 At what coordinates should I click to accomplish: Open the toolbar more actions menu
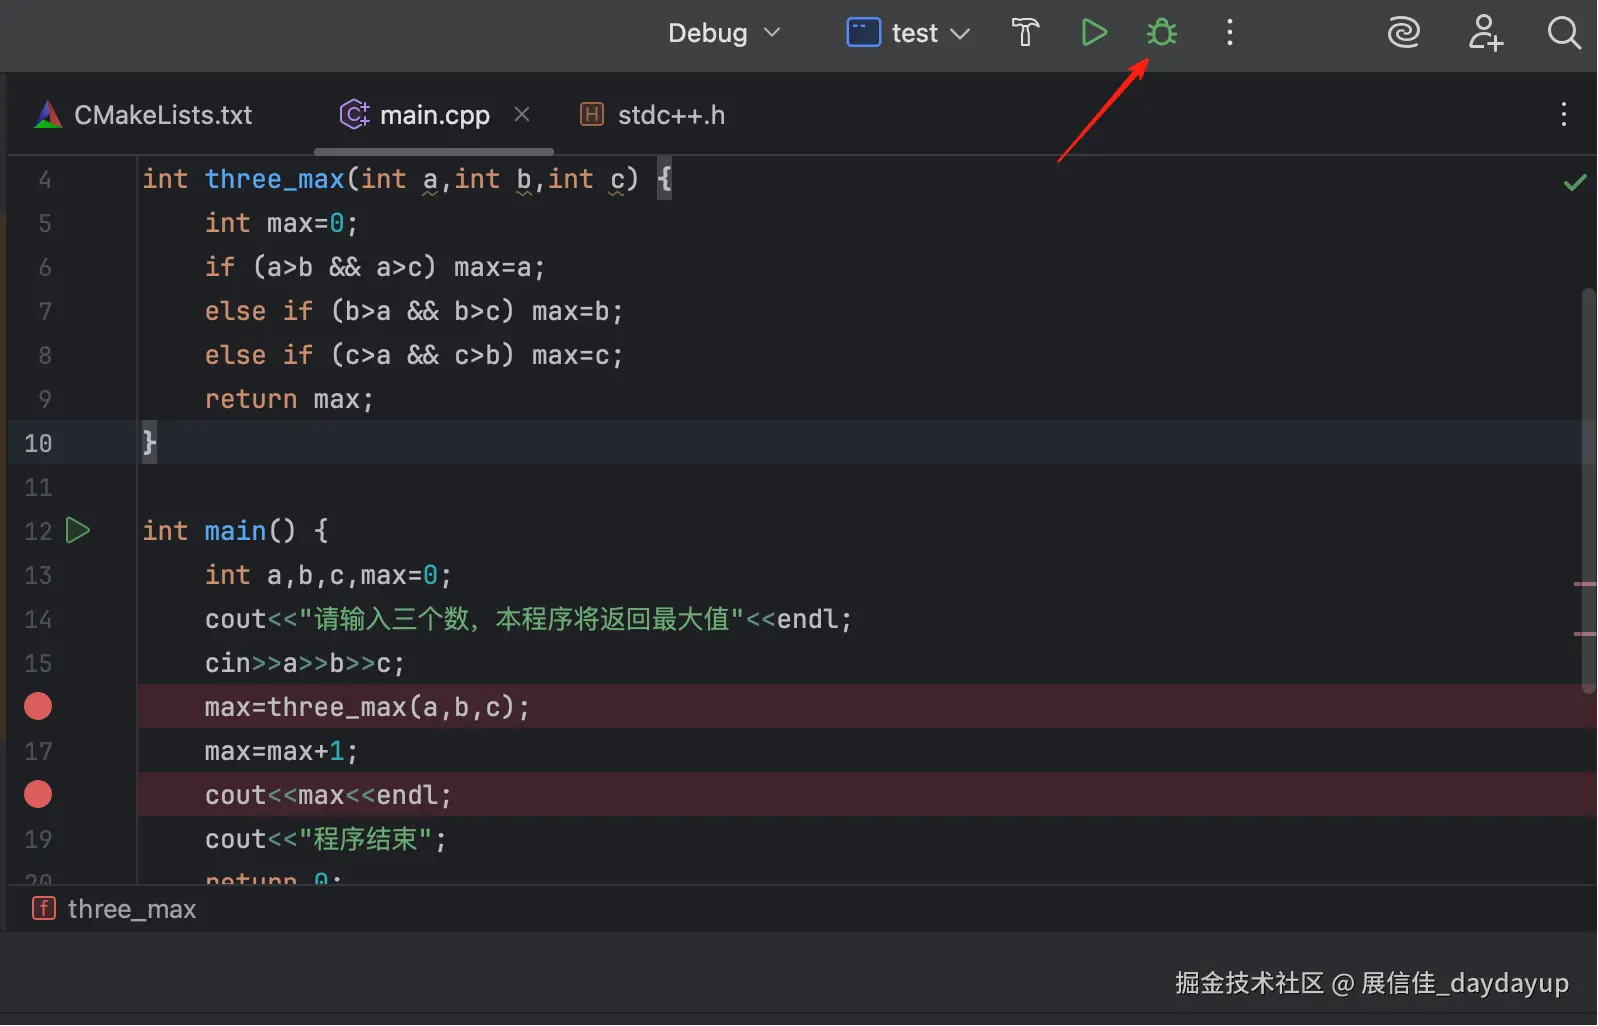[x=1229, y=33]
